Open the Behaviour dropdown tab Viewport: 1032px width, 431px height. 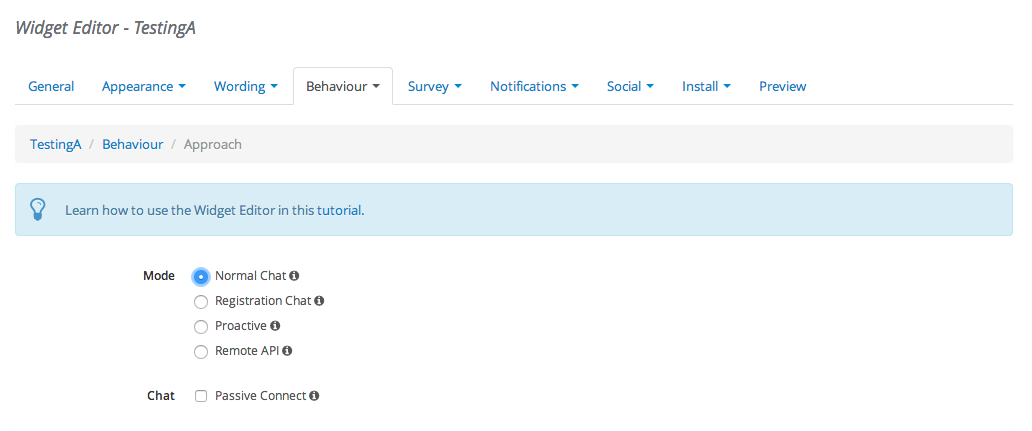[x=343, y=86]
